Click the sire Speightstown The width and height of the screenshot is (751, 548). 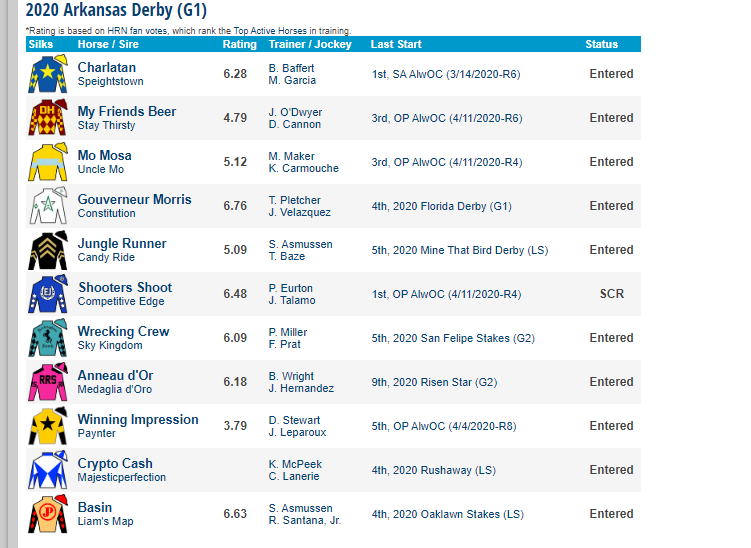[111, 81]
